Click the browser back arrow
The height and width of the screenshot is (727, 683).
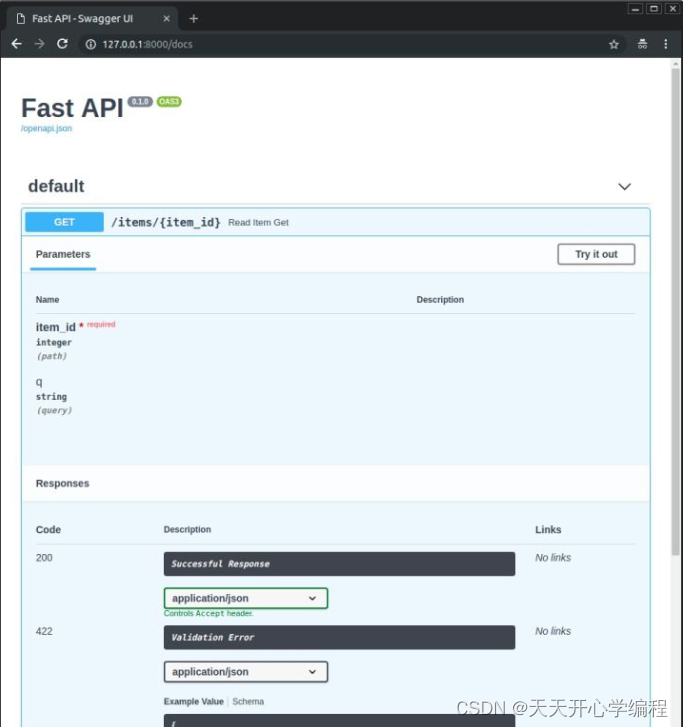tap(17, 44)
